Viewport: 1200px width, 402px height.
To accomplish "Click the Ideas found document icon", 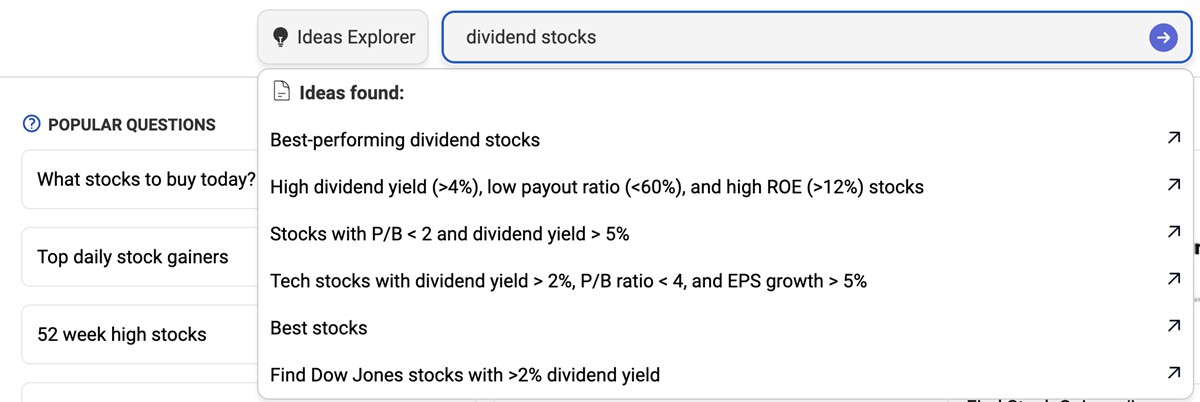I will [282, 93].
